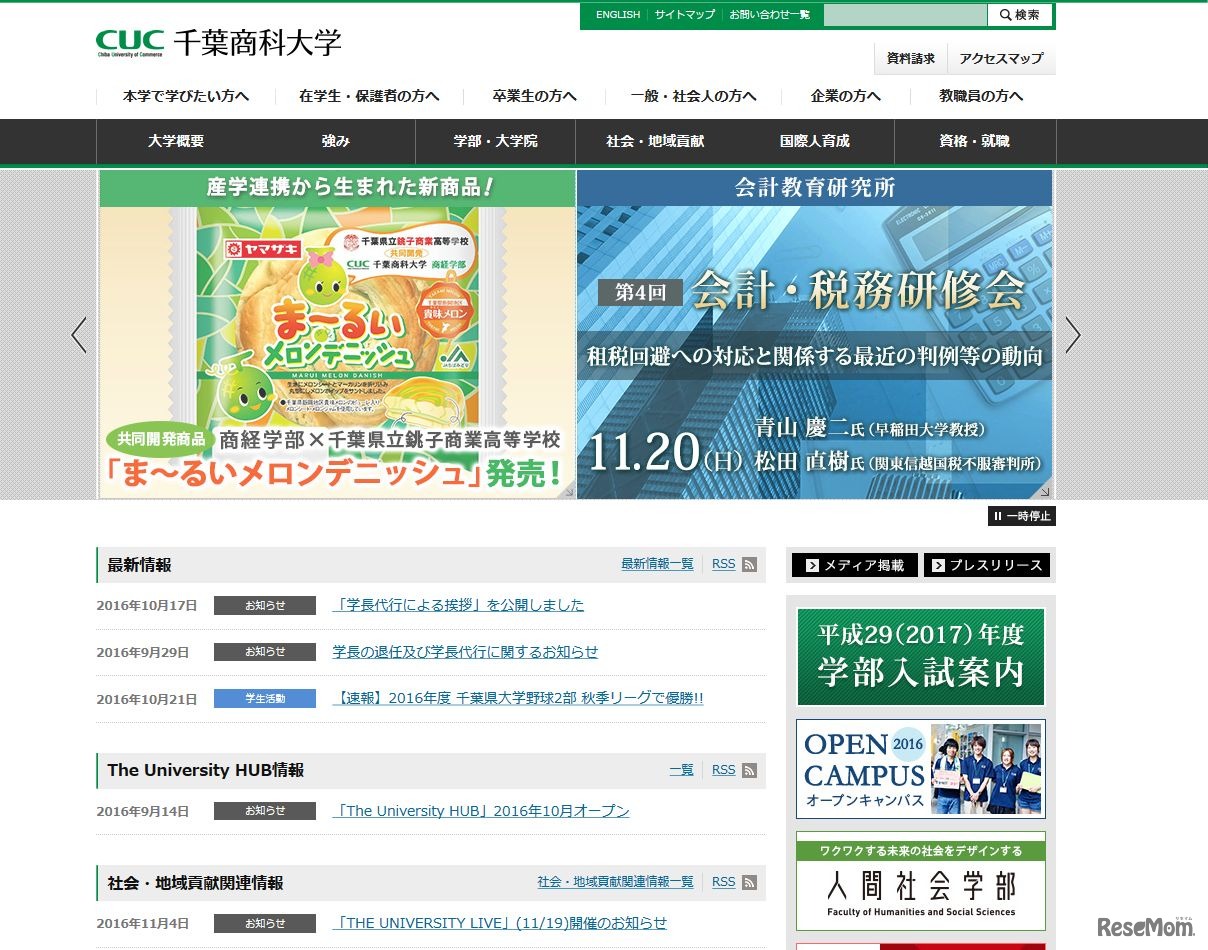Open the サイトマップ link
The height and width of the screenshot is (950, 1208).
[685, 15]
